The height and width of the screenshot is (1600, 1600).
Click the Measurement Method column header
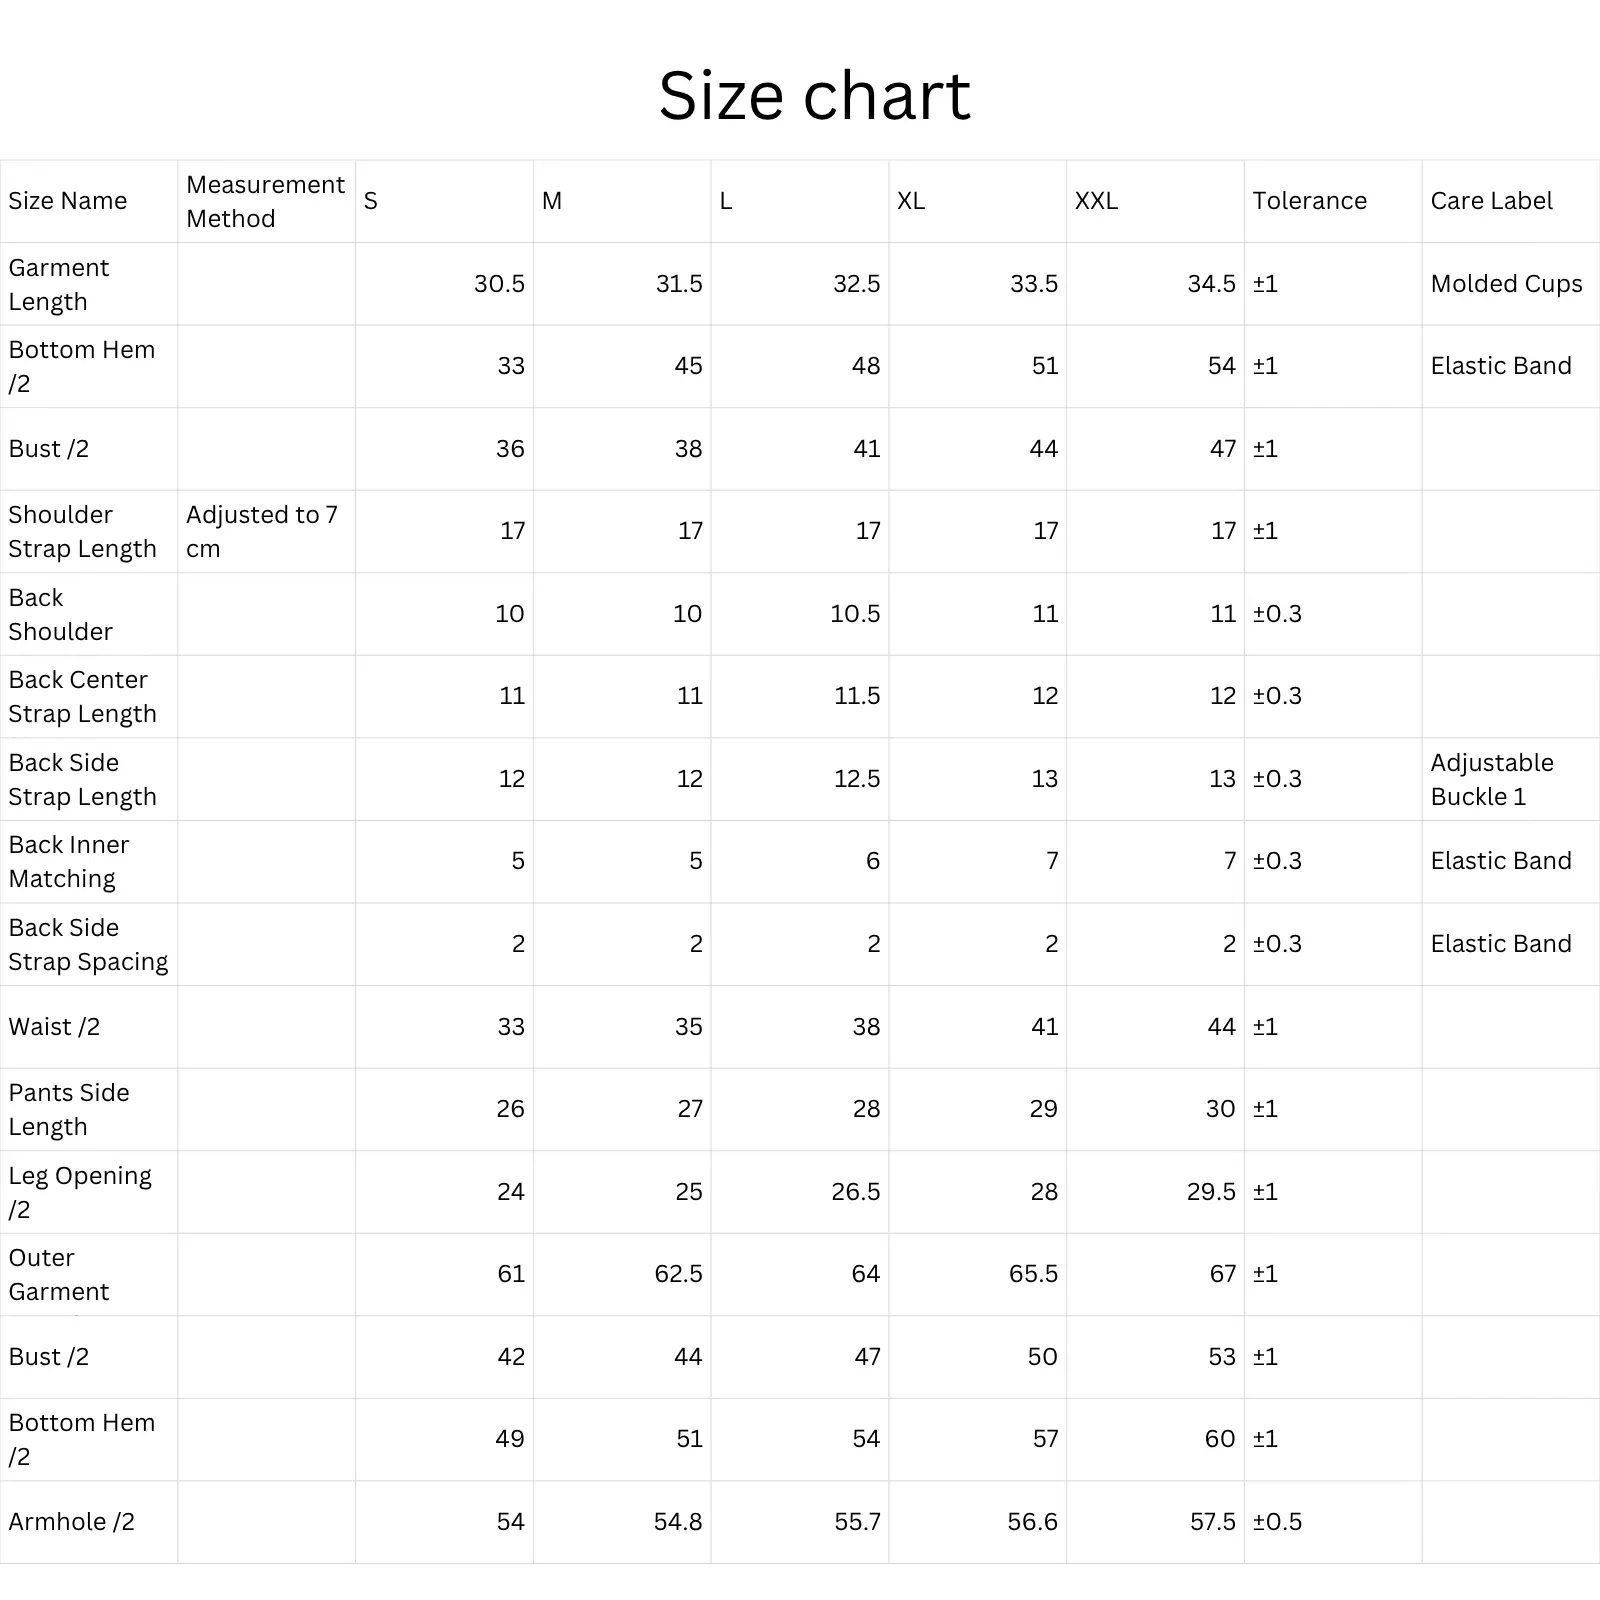point(265,201)
